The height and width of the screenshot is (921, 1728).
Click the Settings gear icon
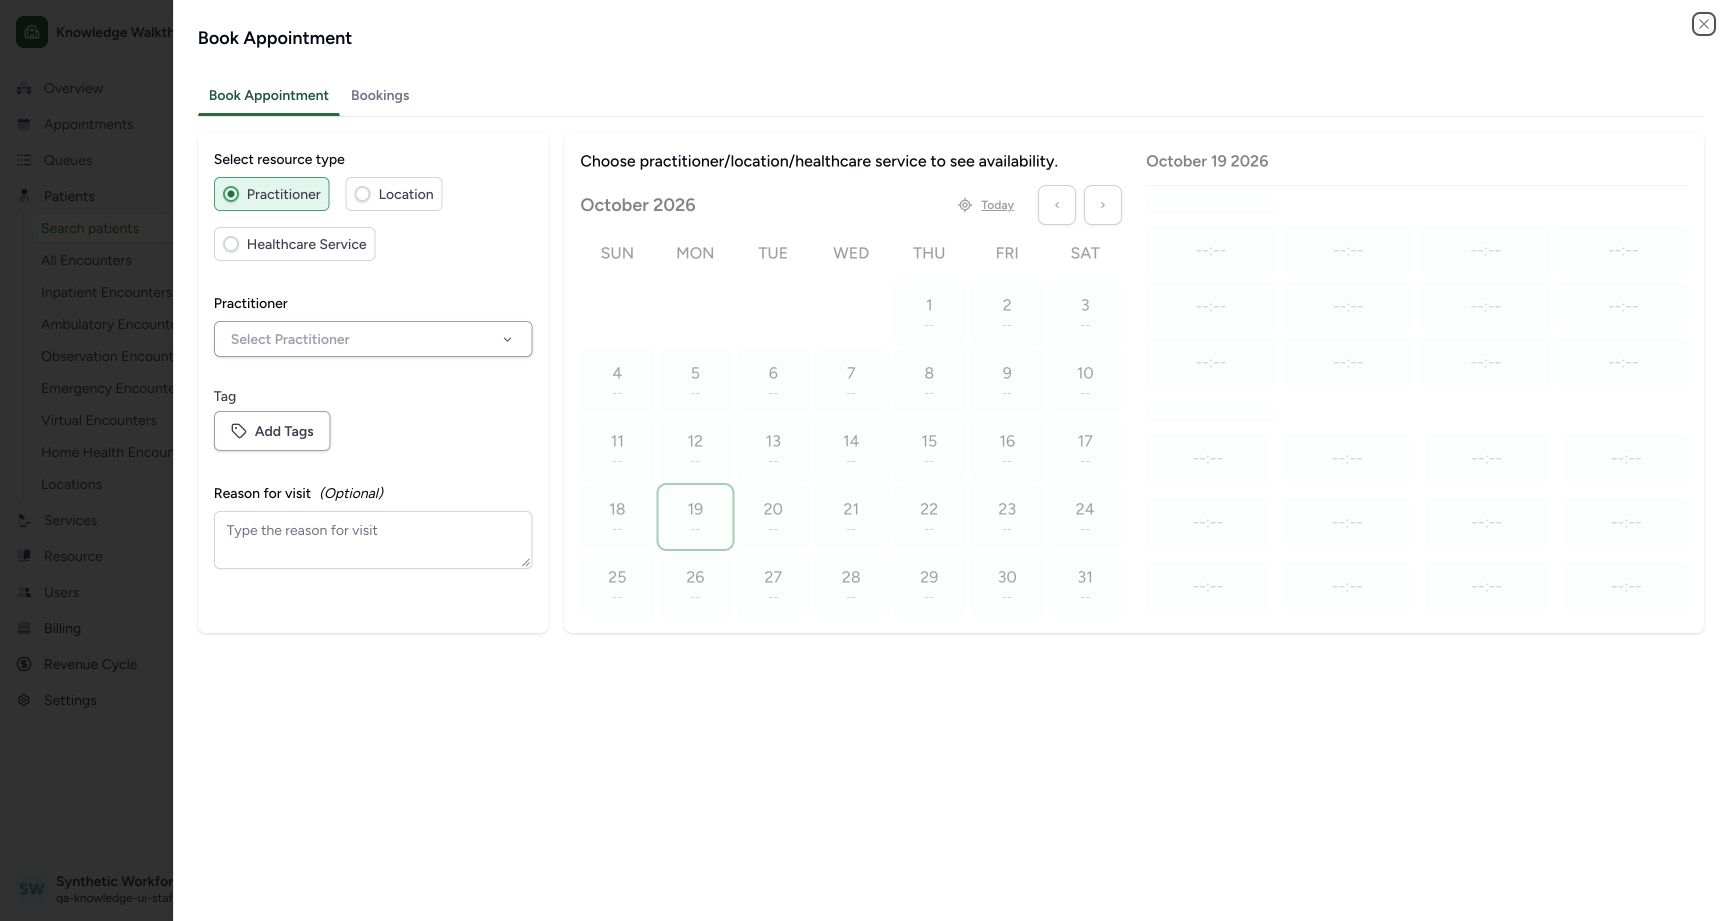tap(24, 700)
